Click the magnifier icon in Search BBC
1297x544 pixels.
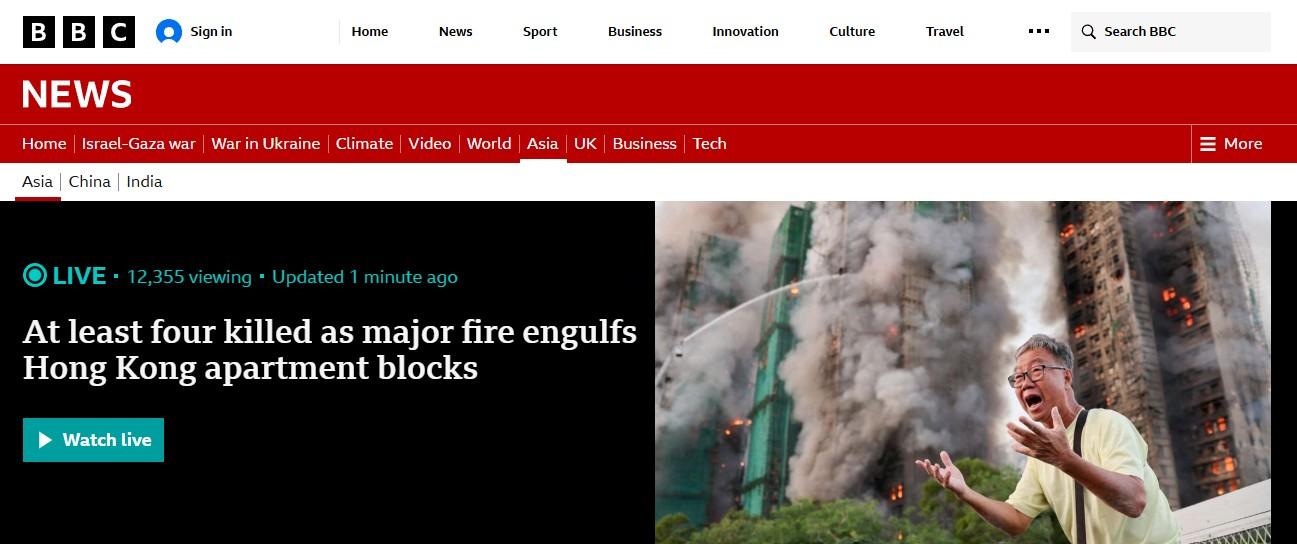tap(1088, 32)
